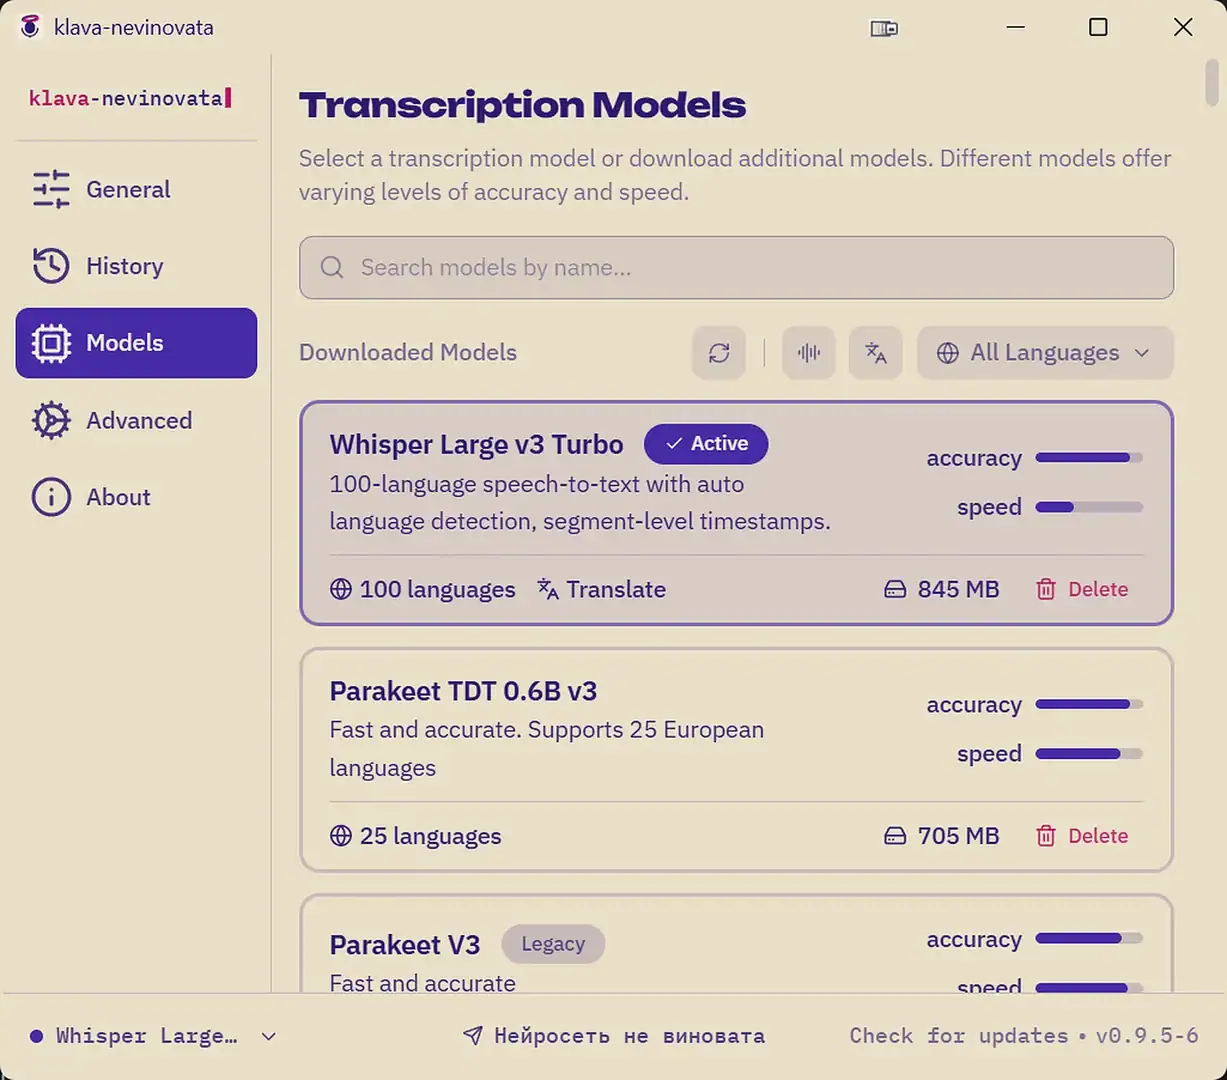The image size is (1227, 1080).
Task: Toggle the translation capability filter
Action: (x=876, y=352)
